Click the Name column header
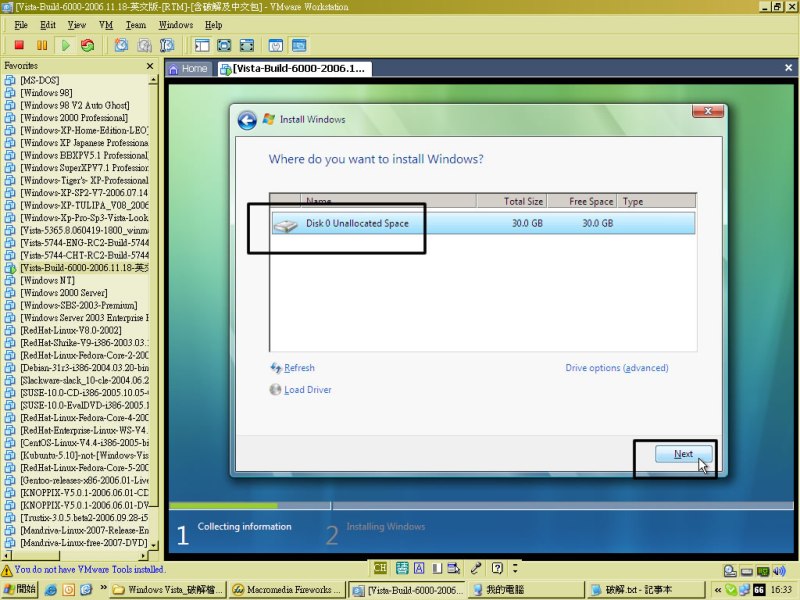This screenshot has width=800, height=600. coord(388,201)
